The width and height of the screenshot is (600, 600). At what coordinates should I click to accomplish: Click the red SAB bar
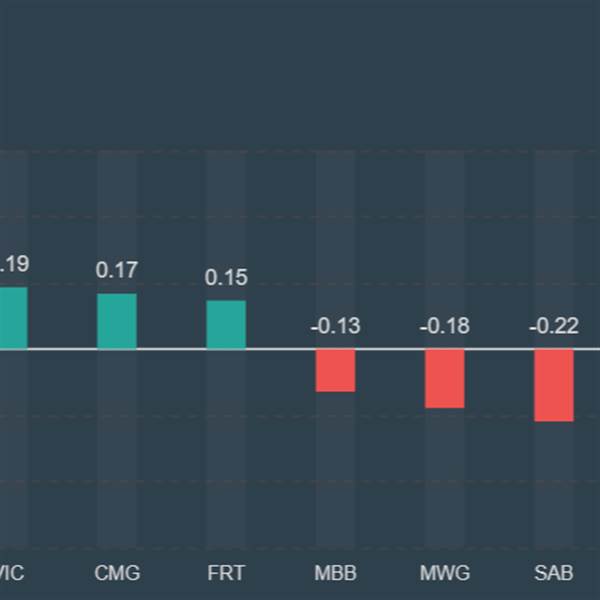[x=553, y=385]
